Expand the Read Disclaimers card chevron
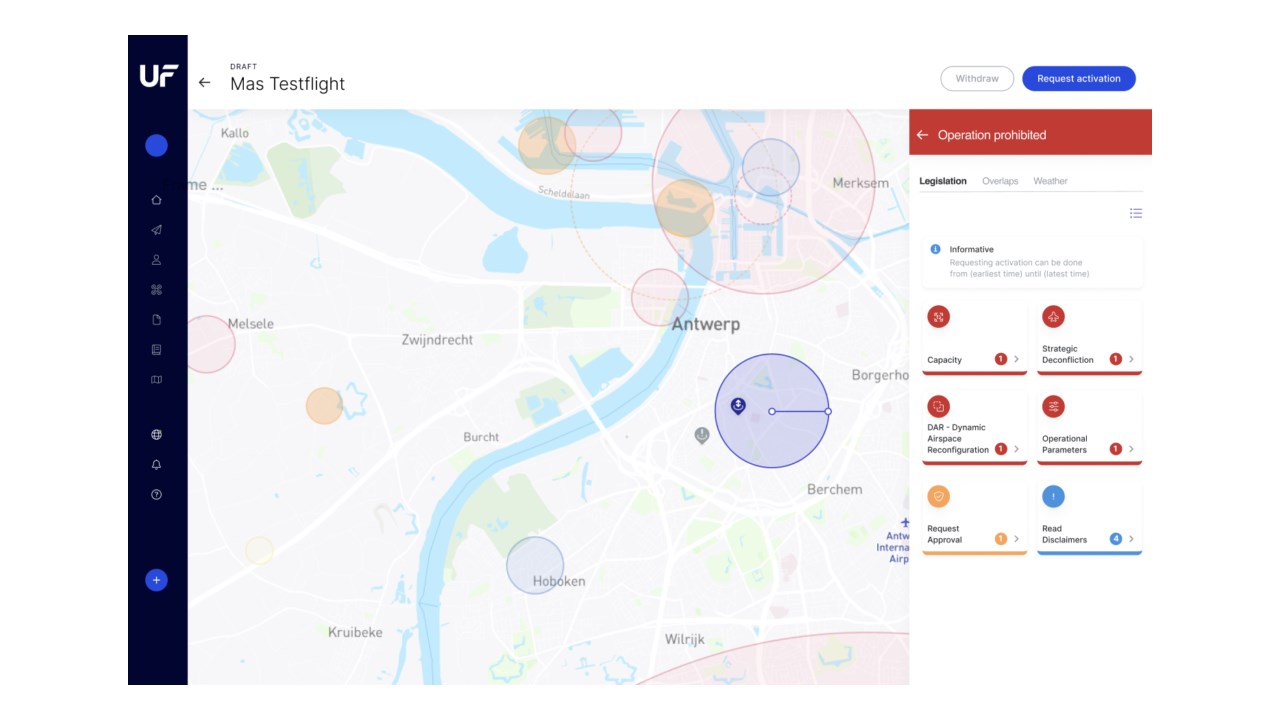This screenshot has width=1280, height=720. pyautogui.click(x=1132, y=539)
